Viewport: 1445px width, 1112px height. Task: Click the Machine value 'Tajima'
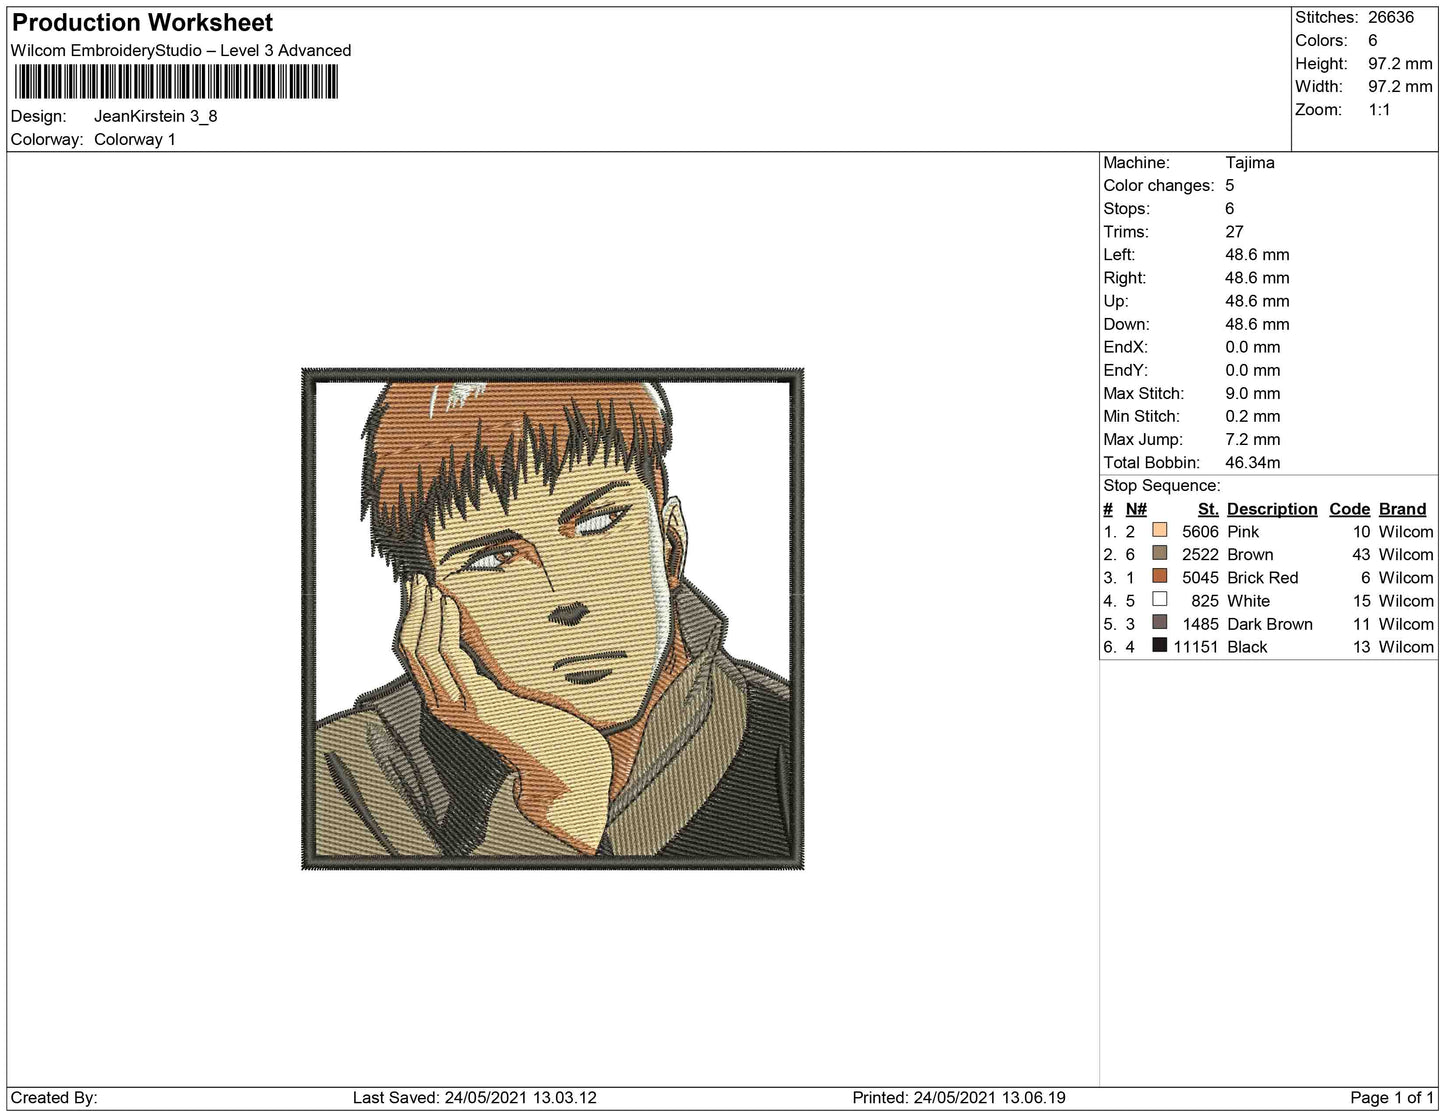(1250, 162)
